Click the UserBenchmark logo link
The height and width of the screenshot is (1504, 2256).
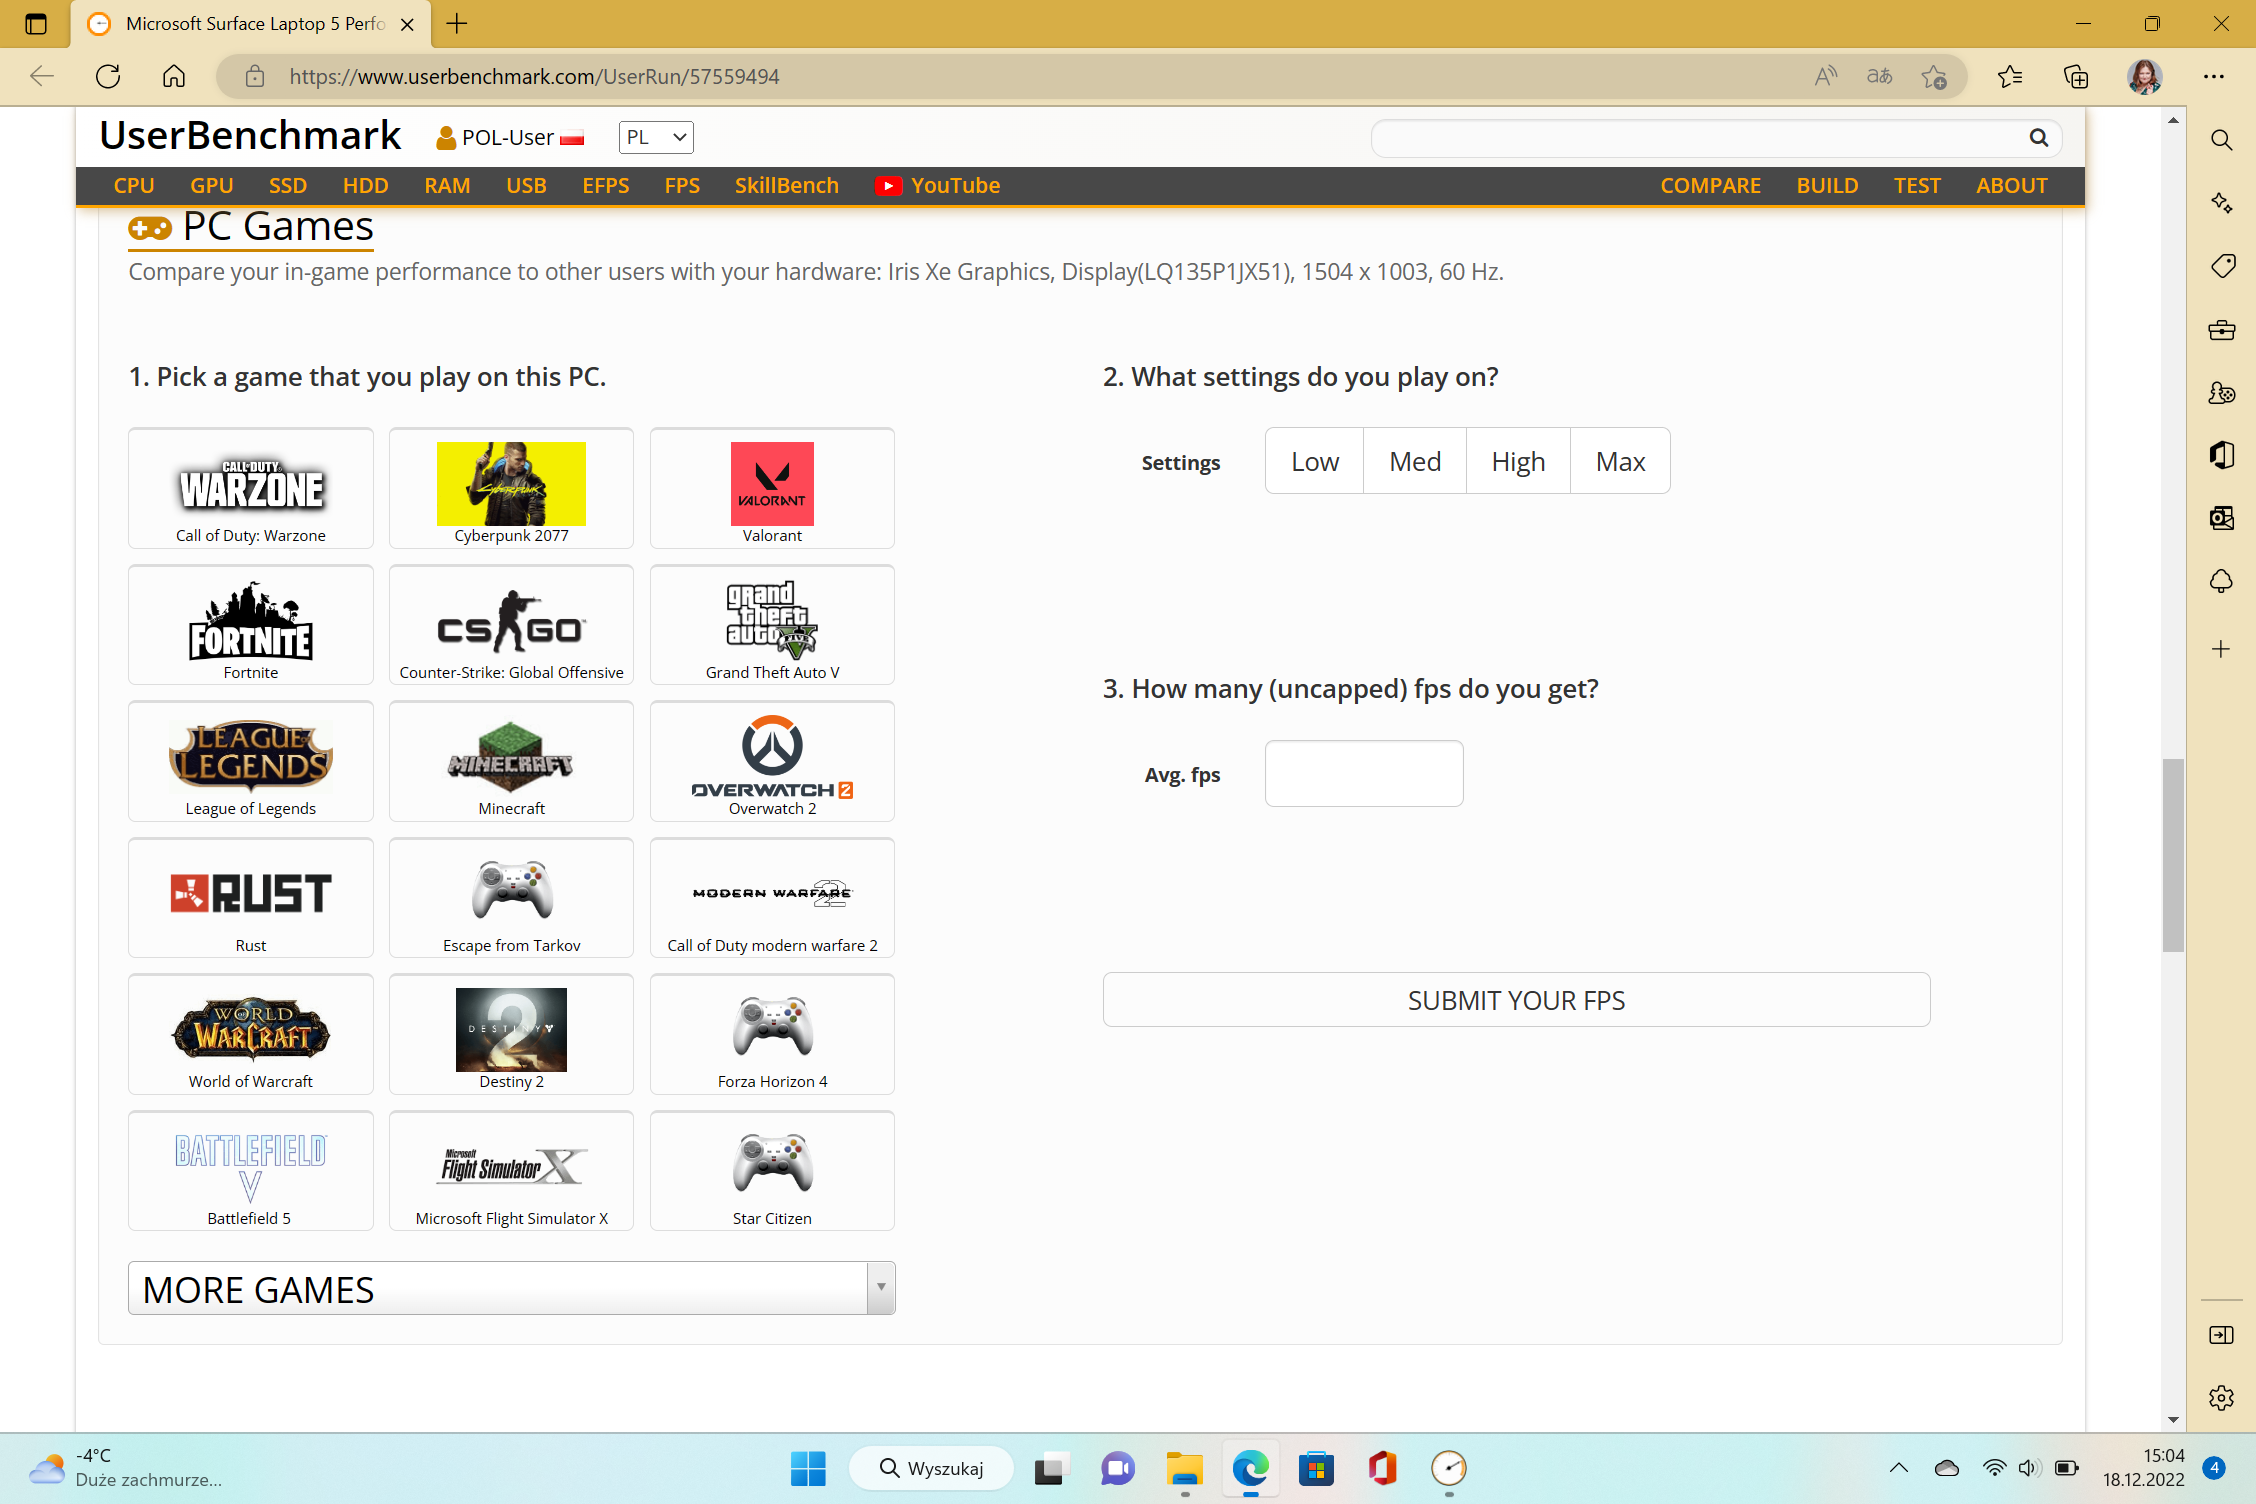point(250,136)
